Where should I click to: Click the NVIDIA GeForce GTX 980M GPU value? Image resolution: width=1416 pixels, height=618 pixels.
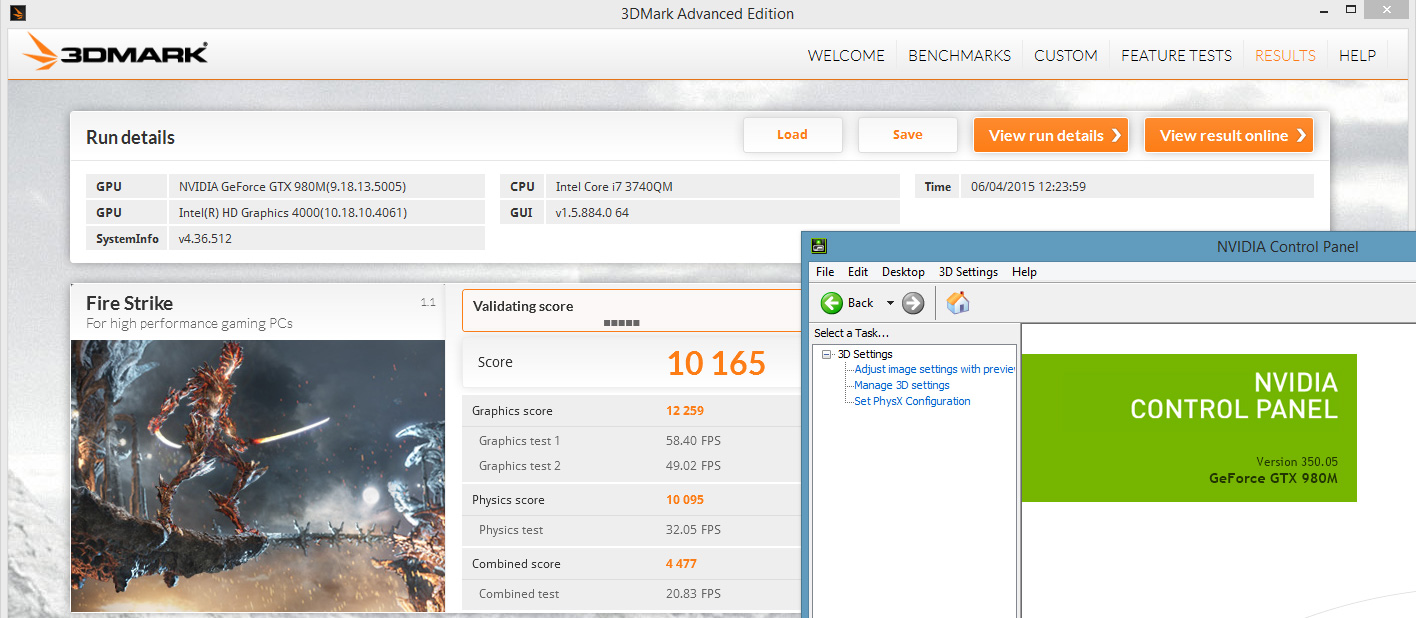[292, 186]
